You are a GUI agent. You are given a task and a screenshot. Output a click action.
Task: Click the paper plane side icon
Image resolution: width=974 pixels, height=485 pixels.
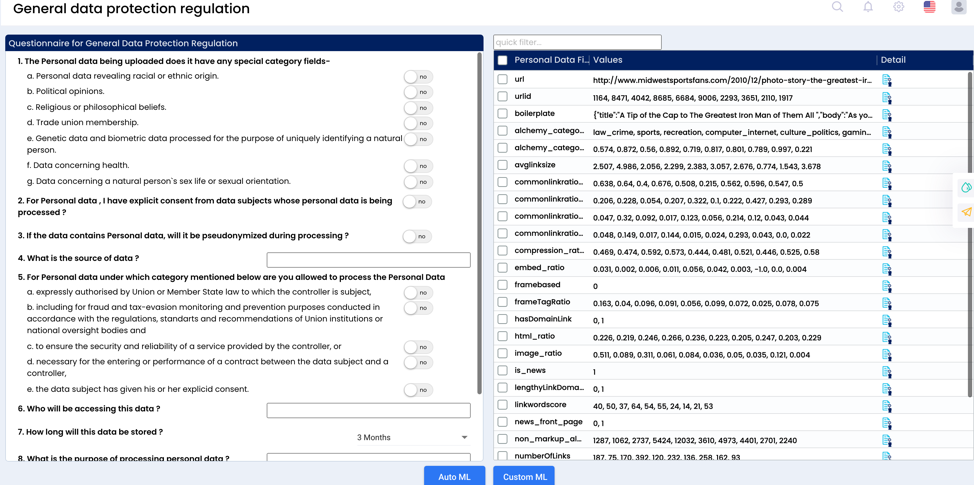click(x=966, y=212)
